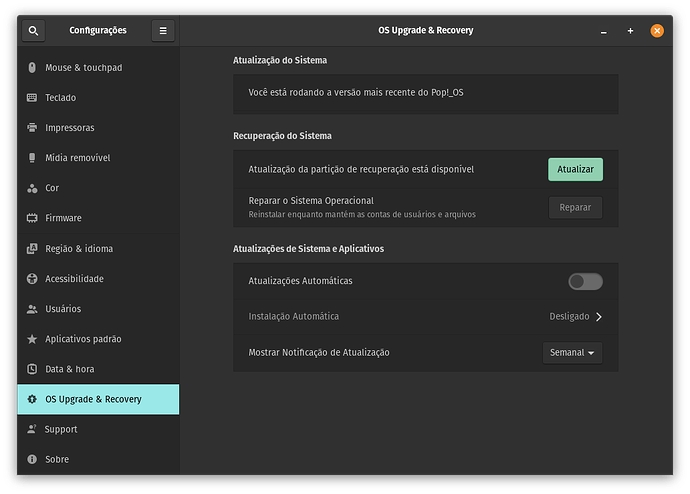Click the search magnifier icon in header
The width and height of the screenshot is (690, 494).
pos(33,31)
